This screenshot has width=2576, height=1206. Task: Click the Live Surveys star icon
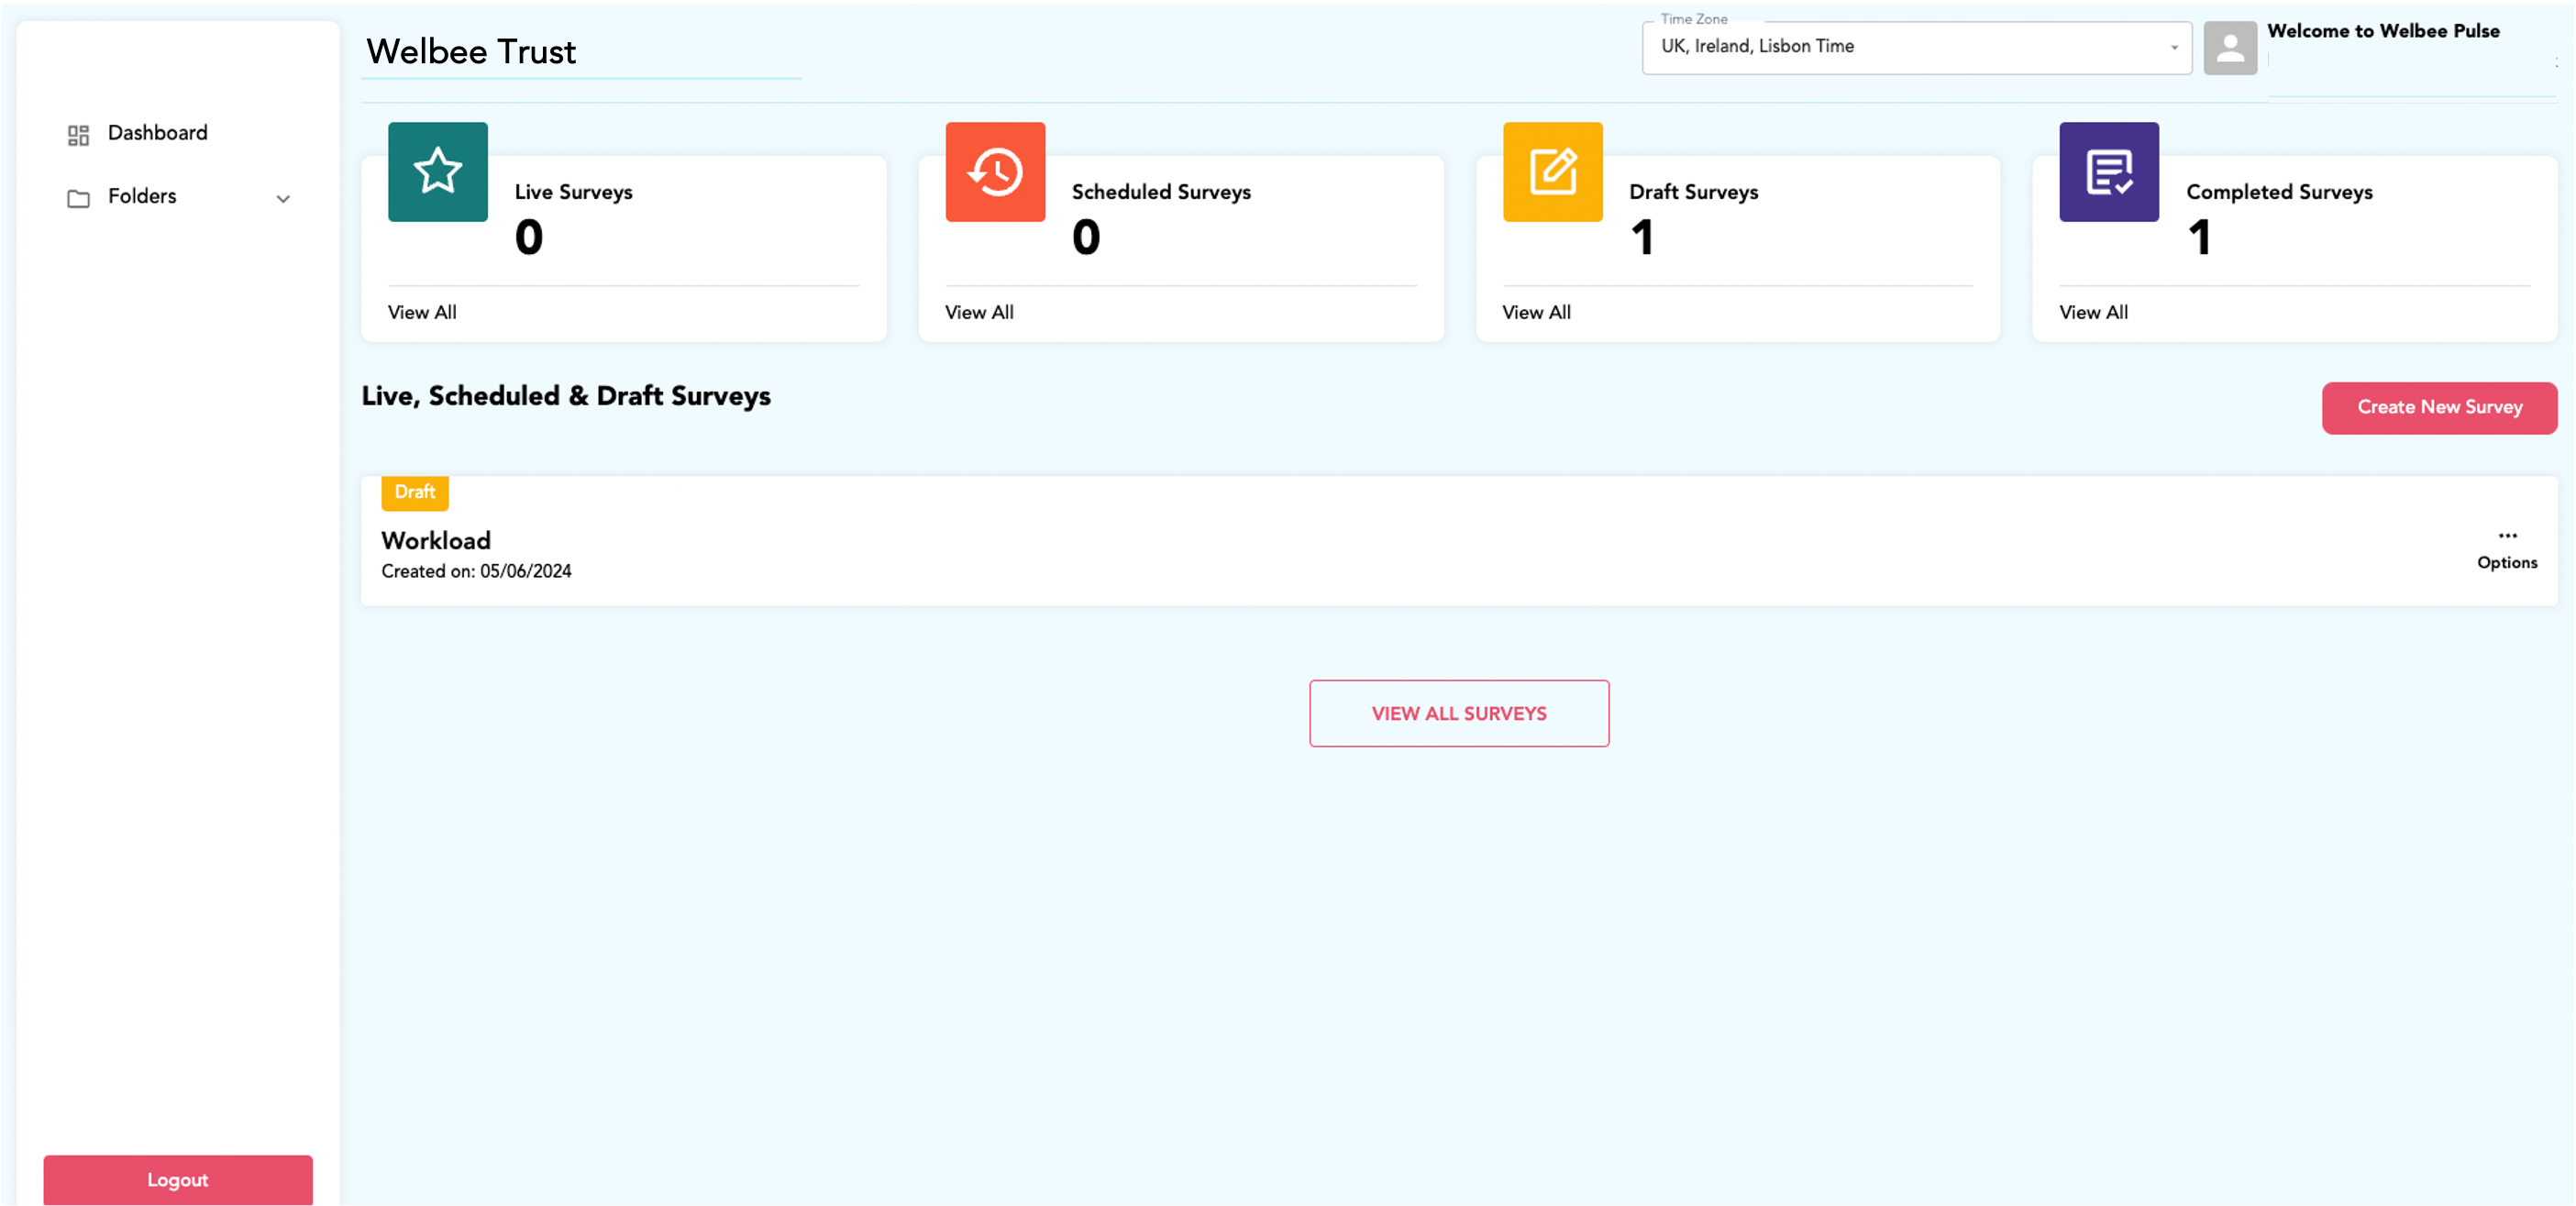[437, 171]
